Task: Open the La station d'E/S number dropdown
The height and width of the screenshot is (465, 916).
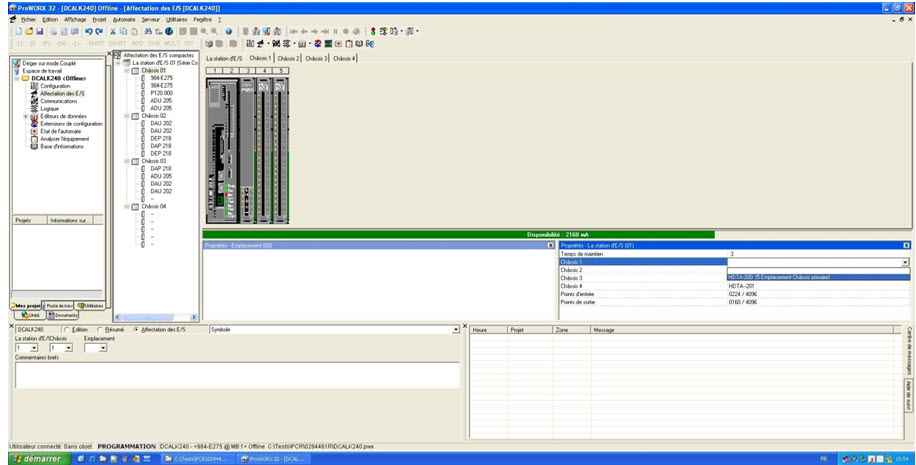Action: tap(34, 348)
